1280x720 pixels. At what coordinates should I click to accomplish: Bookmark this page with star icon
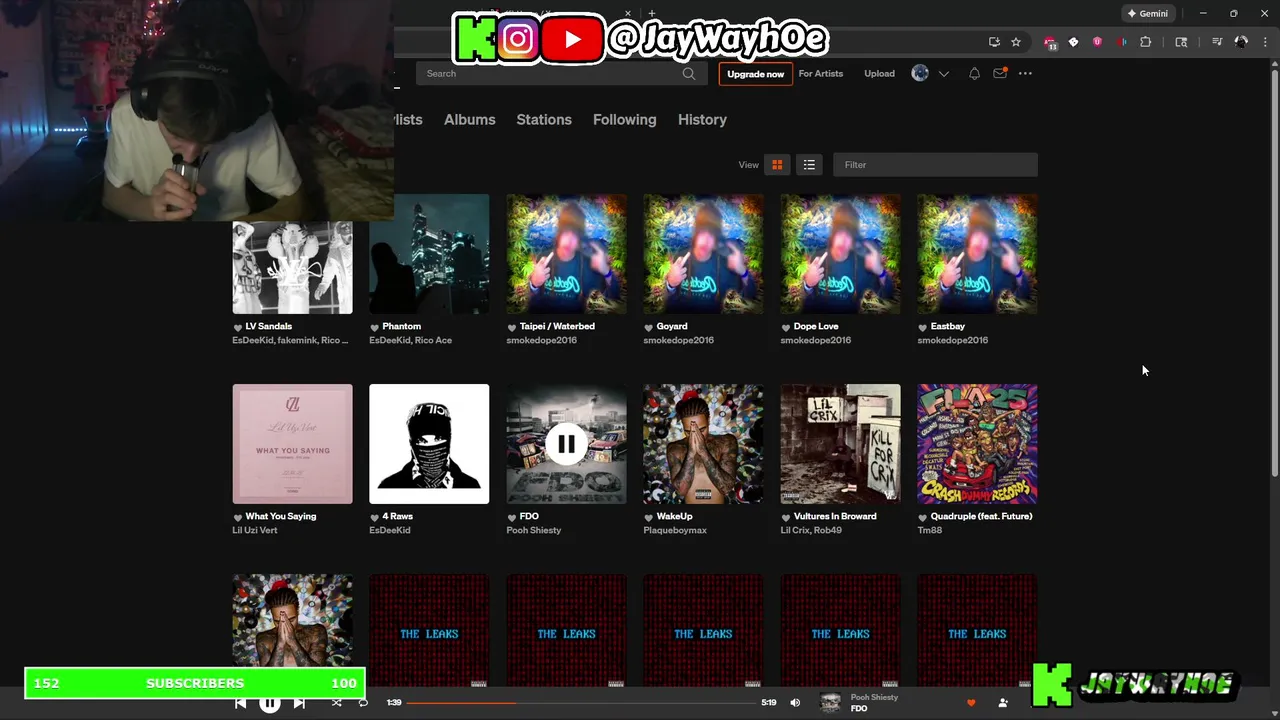tap(1016, 42)
